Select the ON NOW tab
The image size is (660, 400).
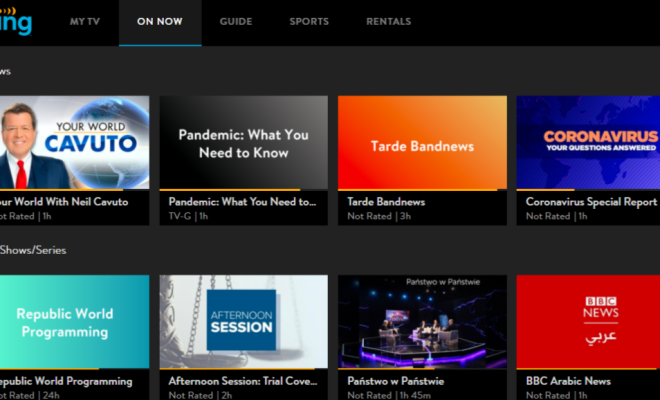(x=160, y=21)
